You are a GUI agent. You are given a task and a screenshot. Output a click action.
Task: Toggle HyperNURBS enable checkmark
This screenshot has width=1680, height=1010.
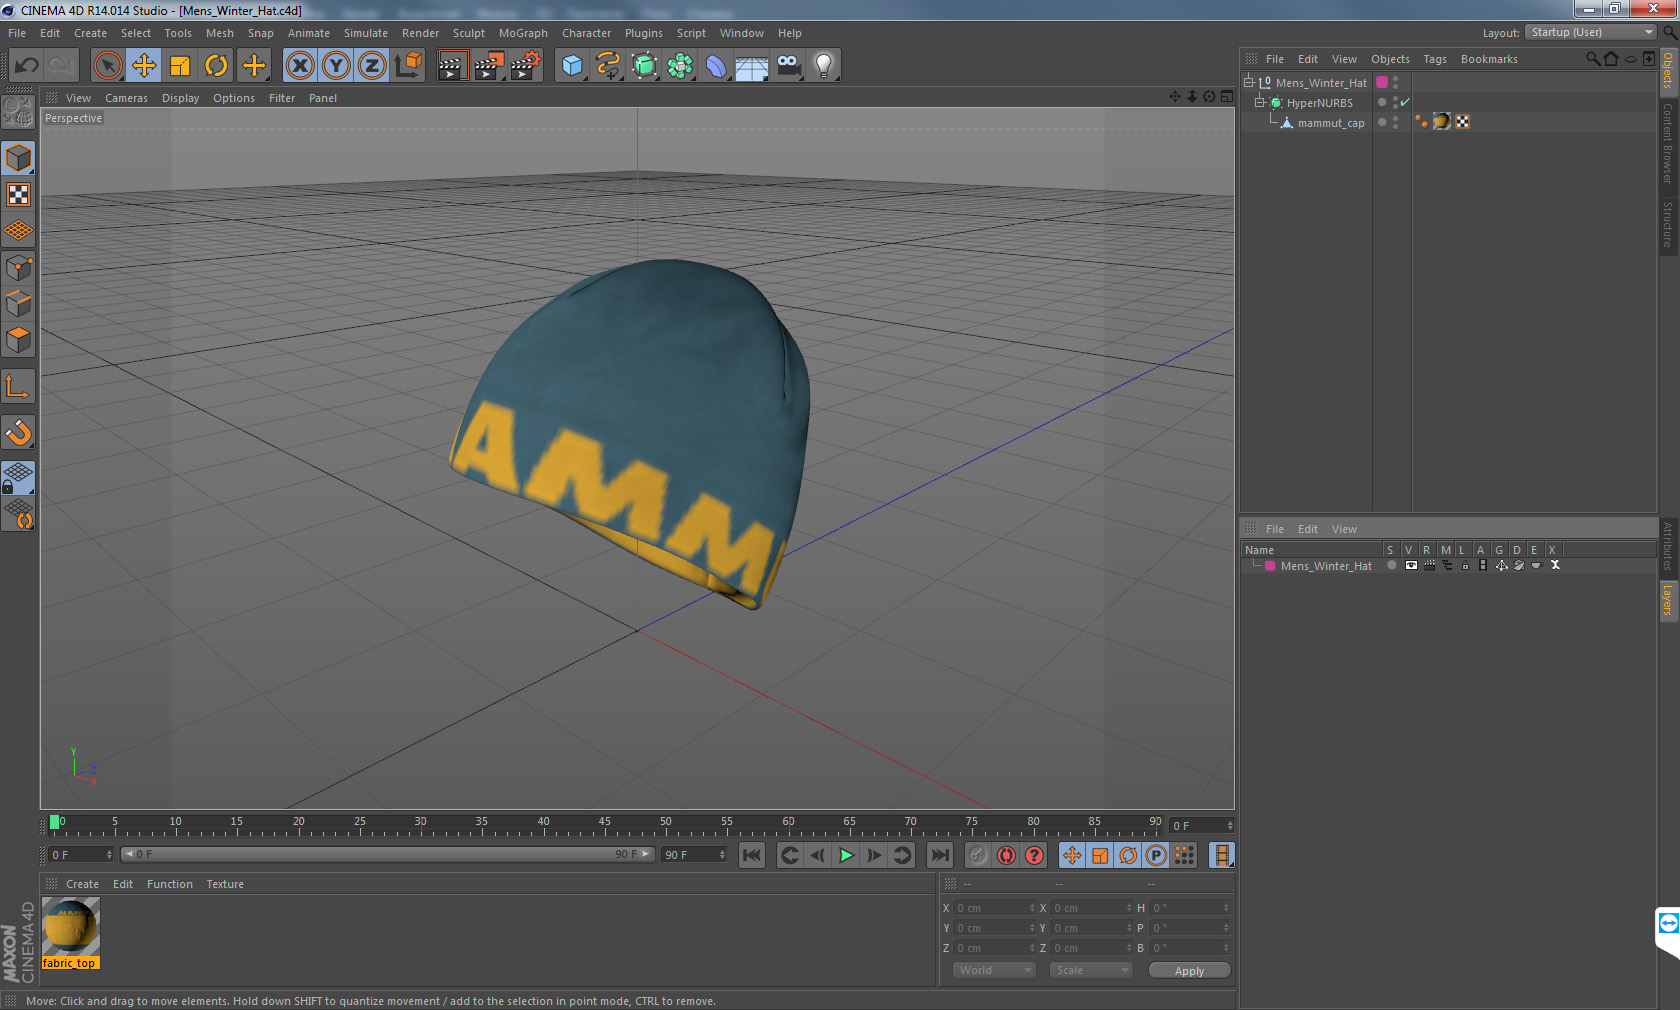click(x=1405, y=102)
